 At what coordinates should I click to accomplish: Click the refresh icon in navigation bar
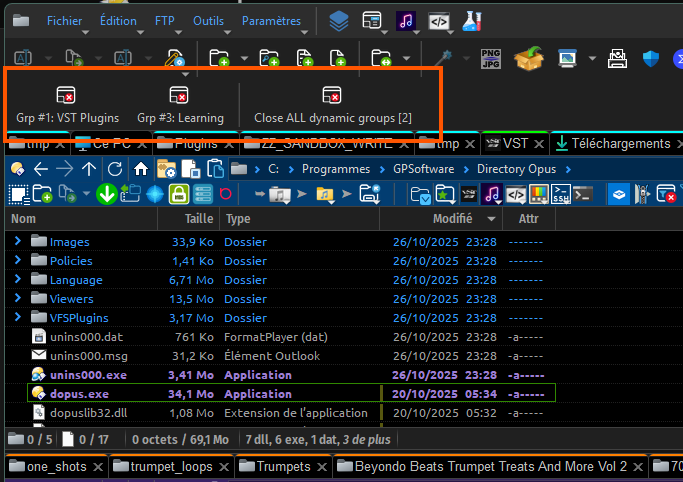point(115,168)
